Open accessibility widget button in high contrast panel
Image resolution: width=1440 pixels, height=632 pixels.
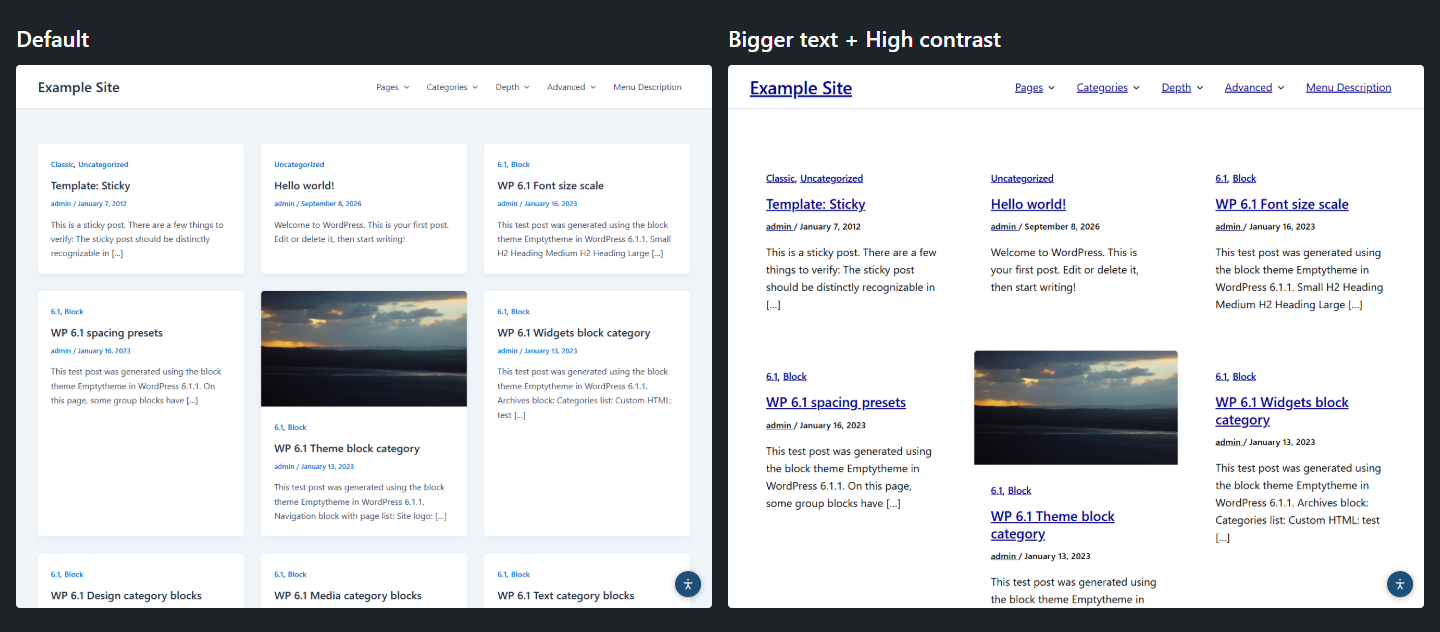[1400, 584]
